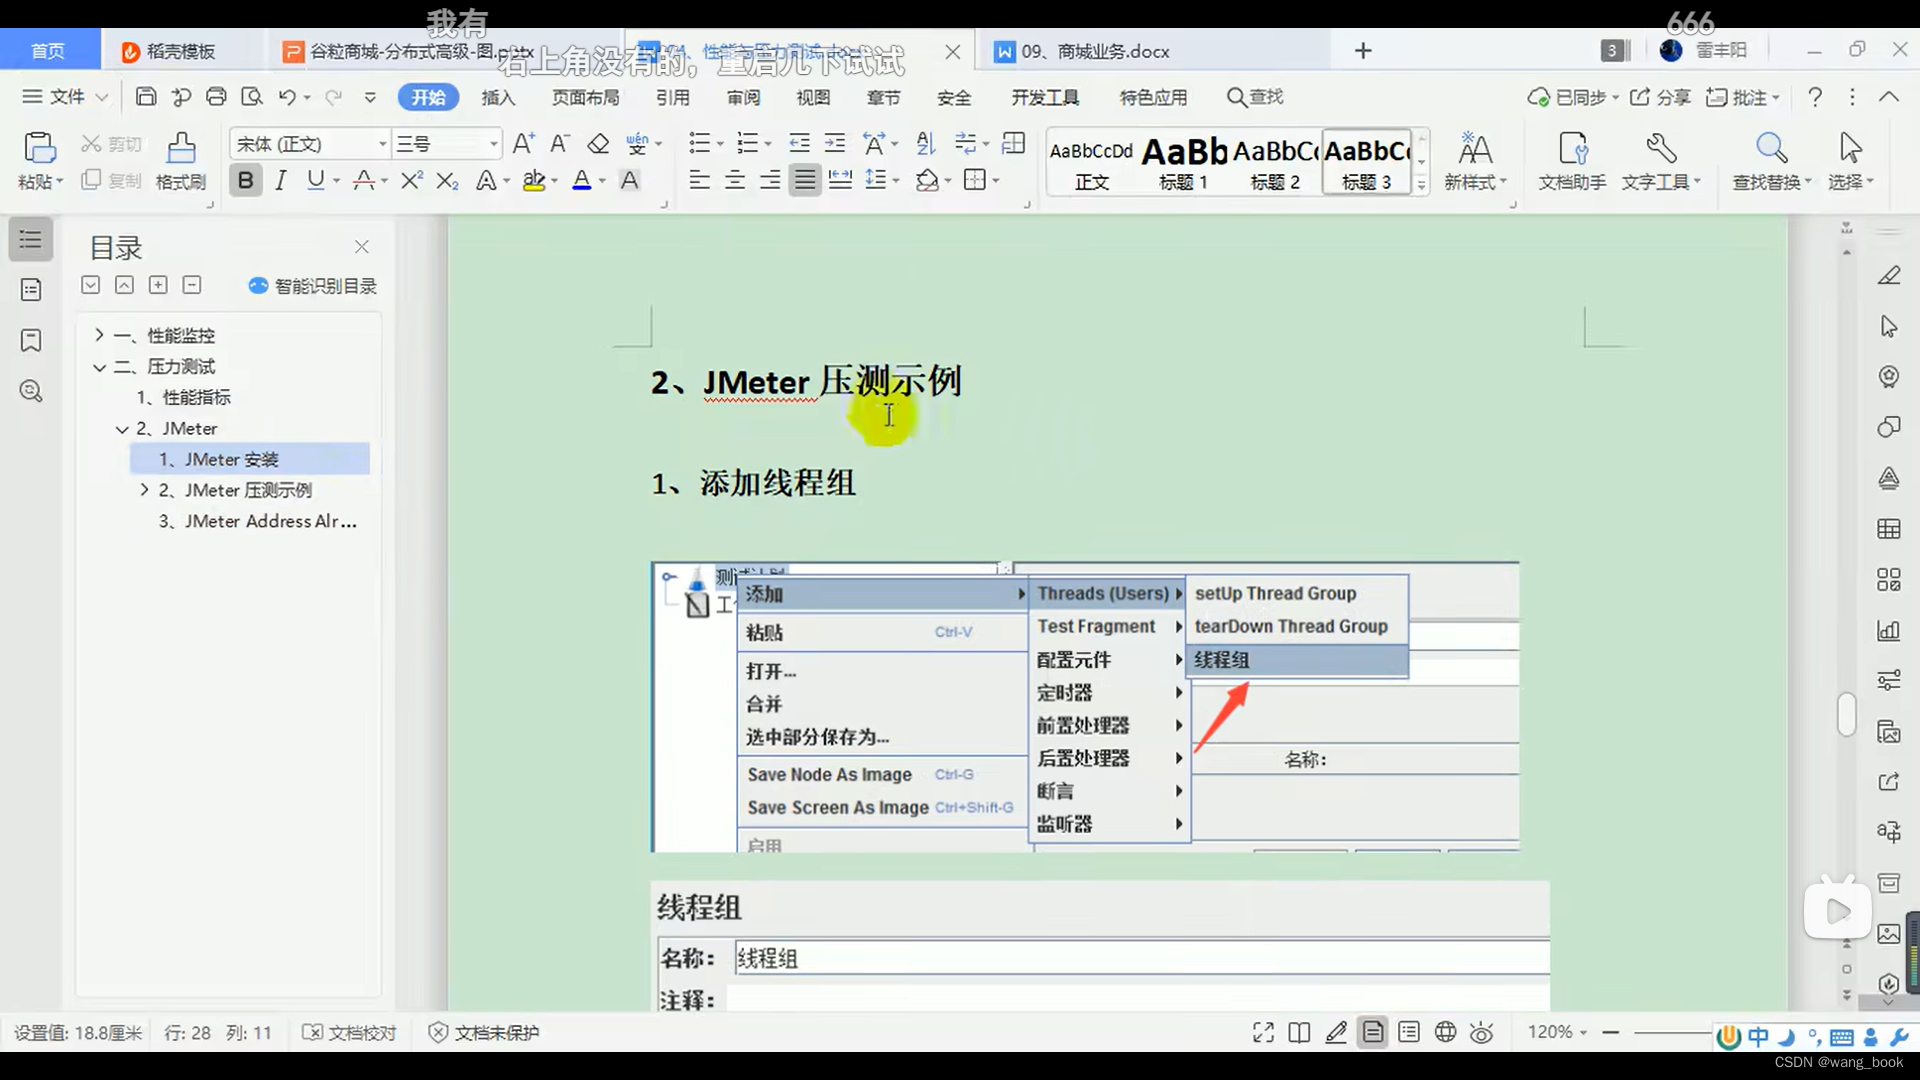Click 智能识别目录 button
The width and height of the screenshot is (1920, 1080).
tap(313, 286)
